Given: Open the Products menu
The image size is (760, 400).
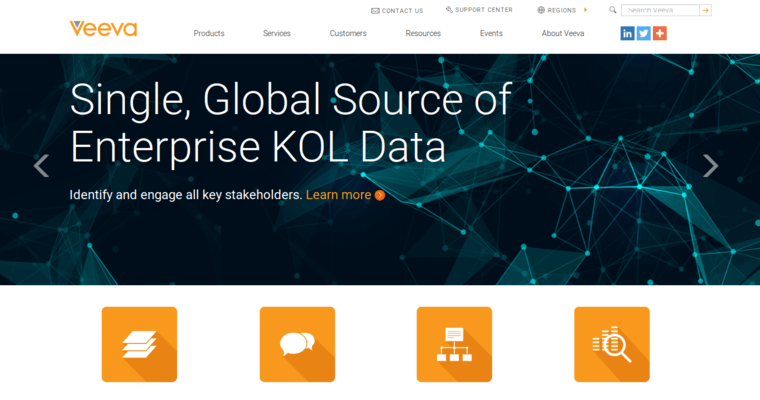Looking at the screenshot, I should (x=209, y=33).
